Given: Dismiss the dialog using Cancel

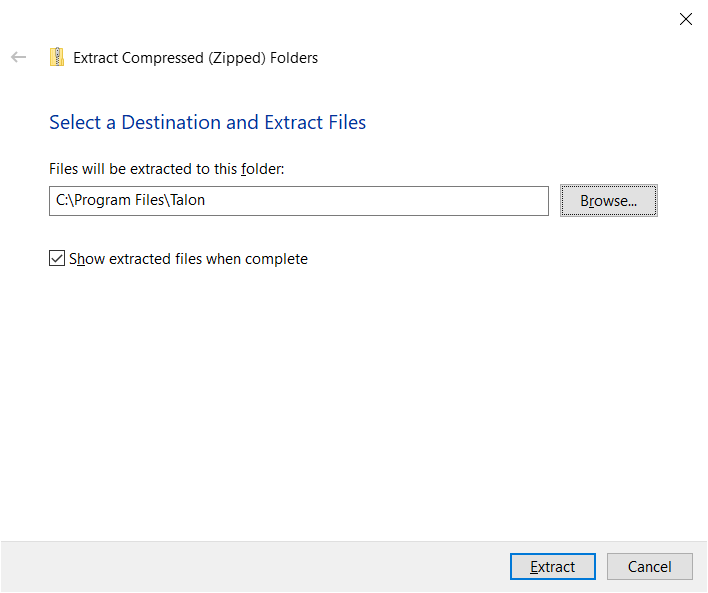Looking at the screenshot, I should pyautogui.click(x=649, y=566).
